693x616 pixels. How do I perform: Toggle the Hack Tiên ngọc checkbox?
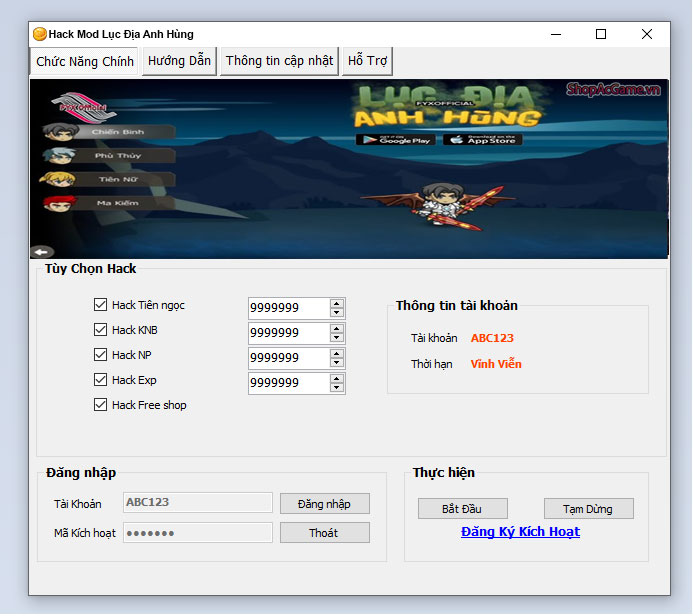(100, 304)
